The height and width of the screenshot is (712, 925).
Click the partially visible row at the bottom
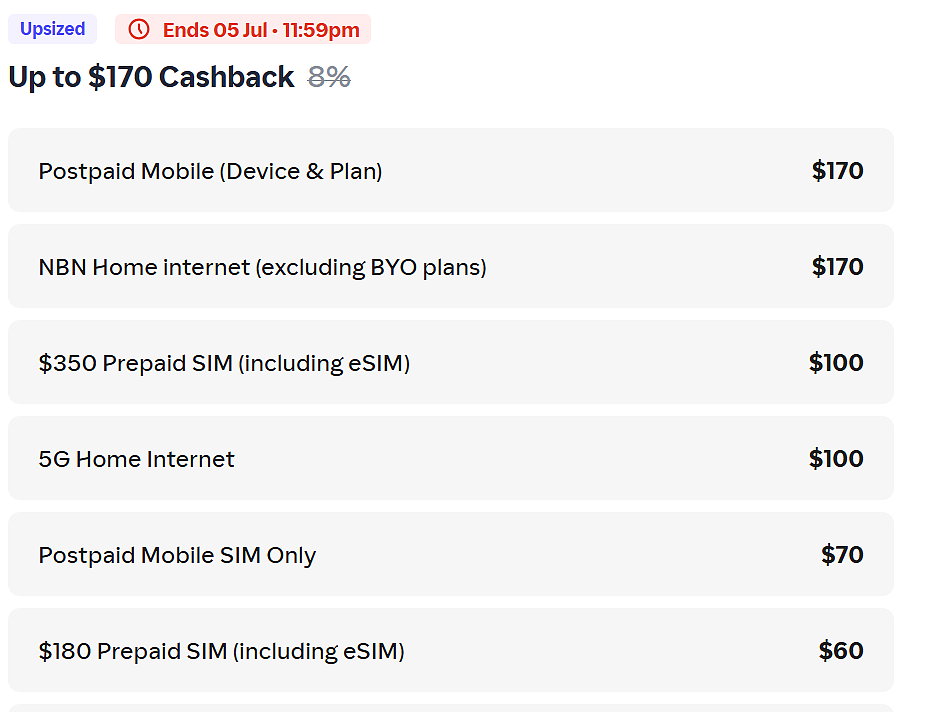tap(451, 708)
